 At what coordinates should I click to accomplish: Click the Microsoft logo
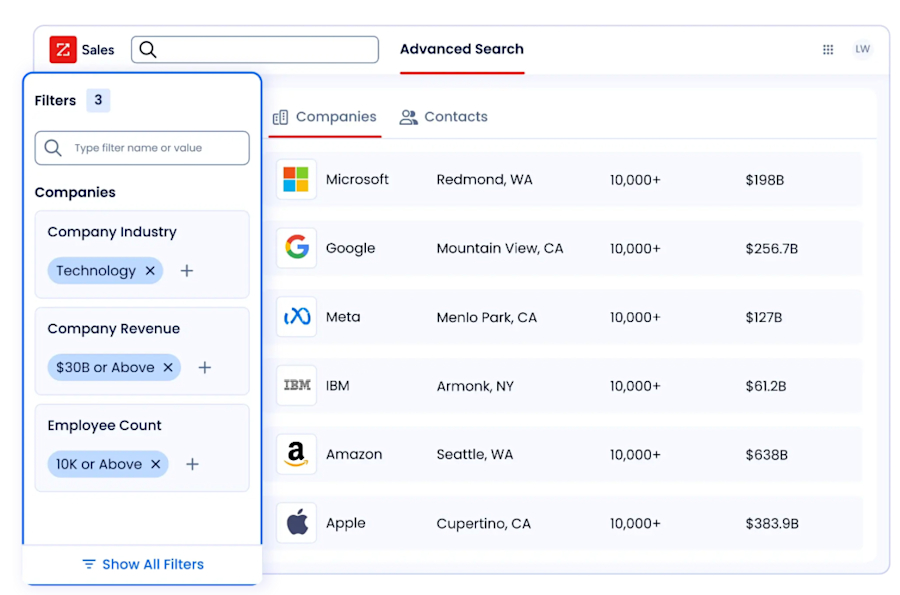296,180
